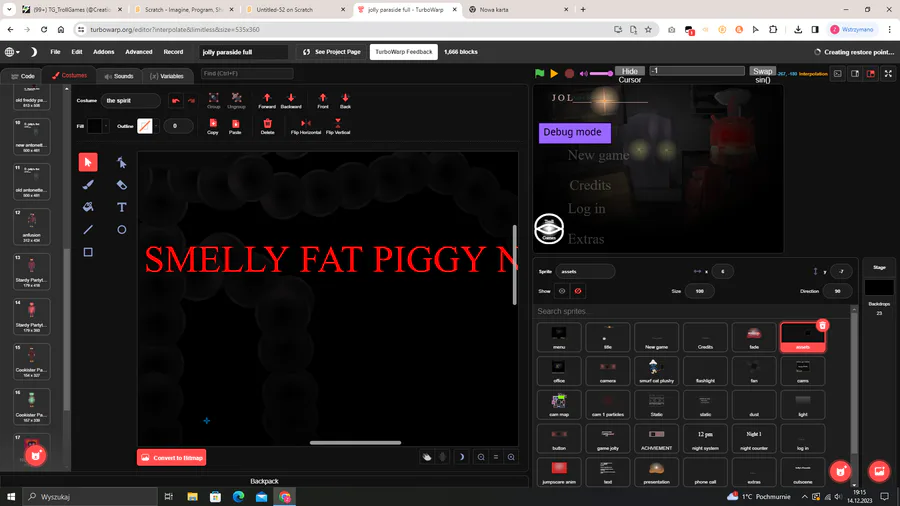The width and height of the screenshot is (900, 506).
Task: Toggle dark mode moon icon in menu bar
Action: coord(33,52)
